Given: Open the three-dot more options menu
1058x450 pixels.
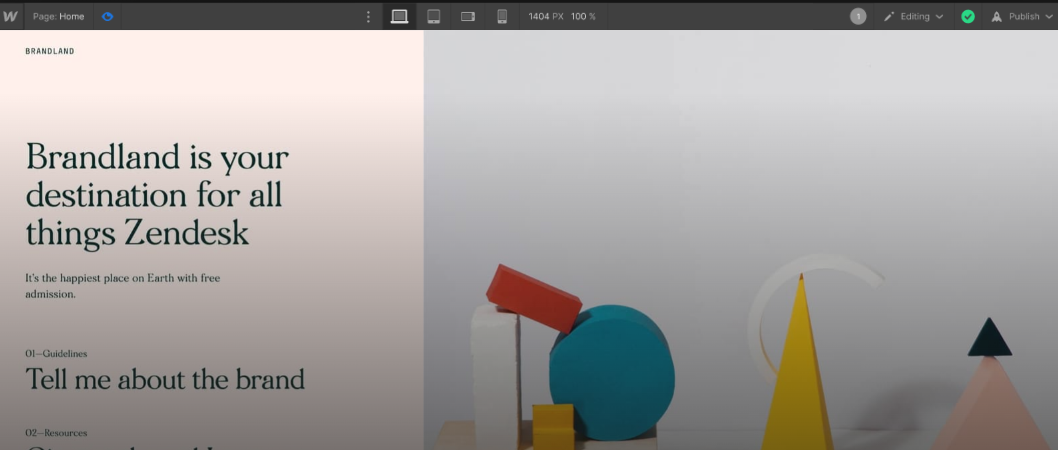Looking at the screenshot, I should 368,16.
